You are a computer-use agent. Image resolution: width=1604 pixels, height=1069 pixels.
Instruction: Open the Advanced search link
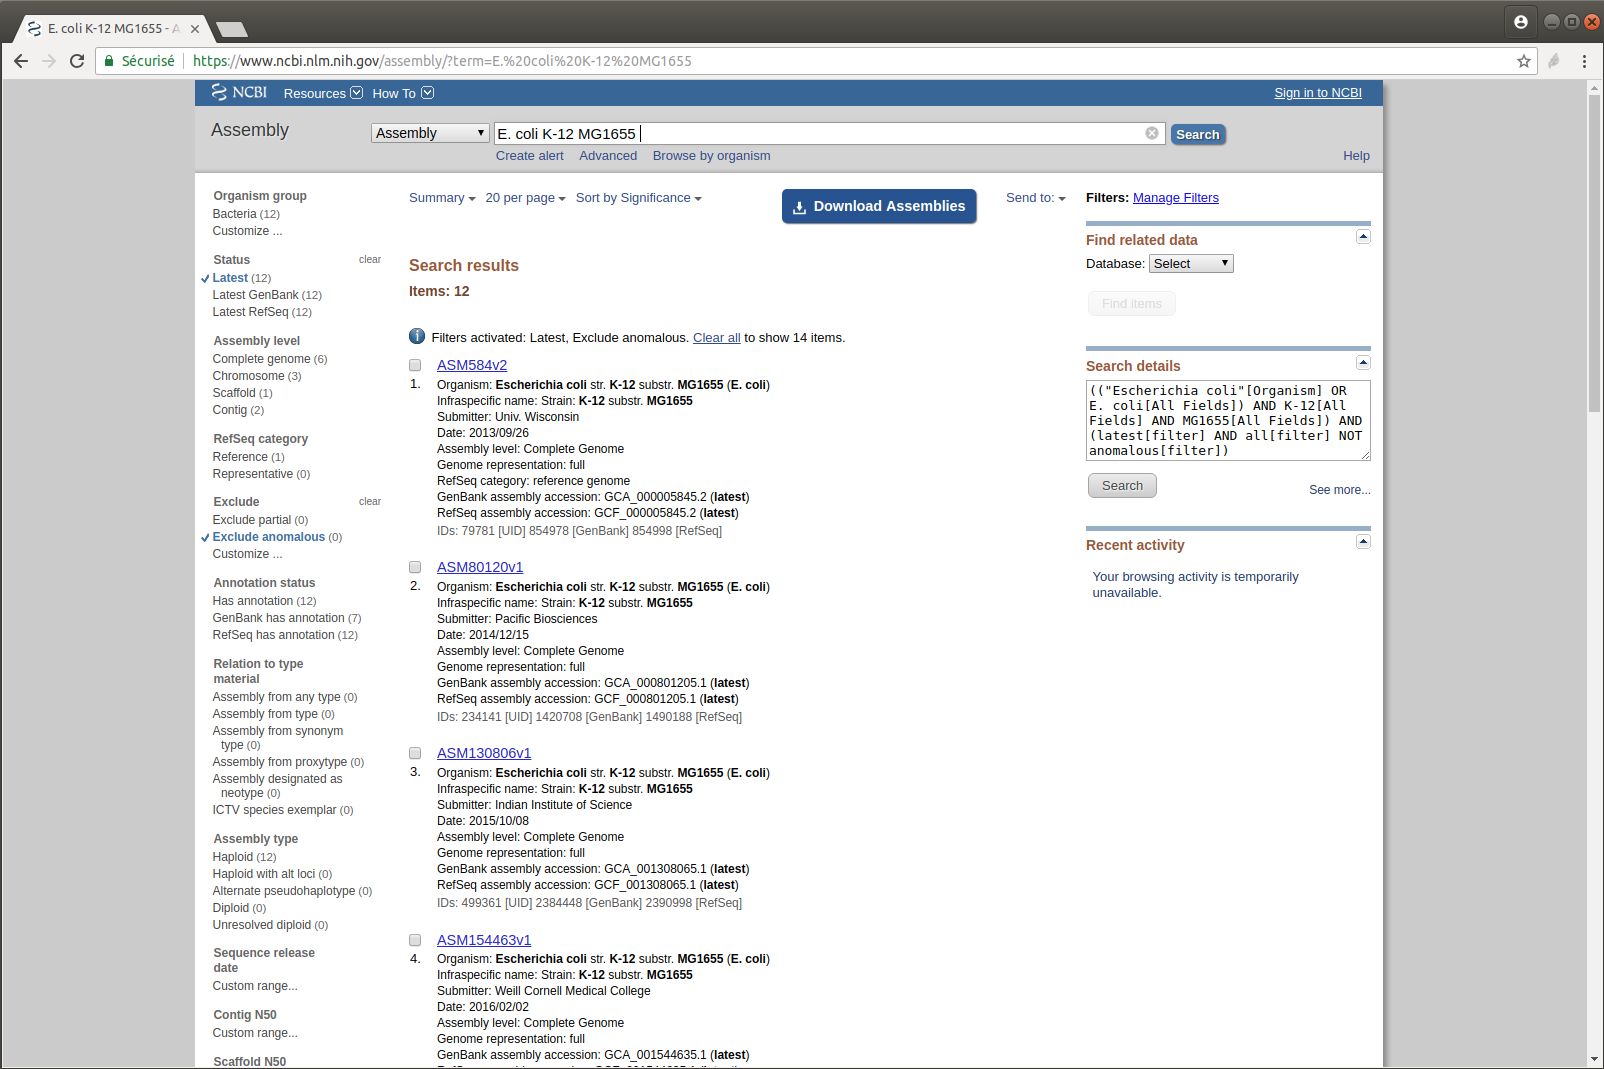(x=608, y=156)
